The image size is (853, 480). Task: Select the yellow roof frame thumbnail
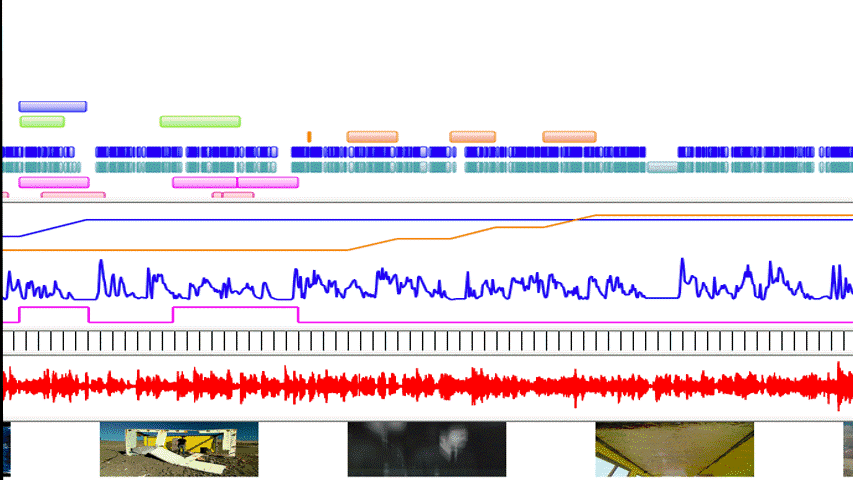click(x=674, y=449)
